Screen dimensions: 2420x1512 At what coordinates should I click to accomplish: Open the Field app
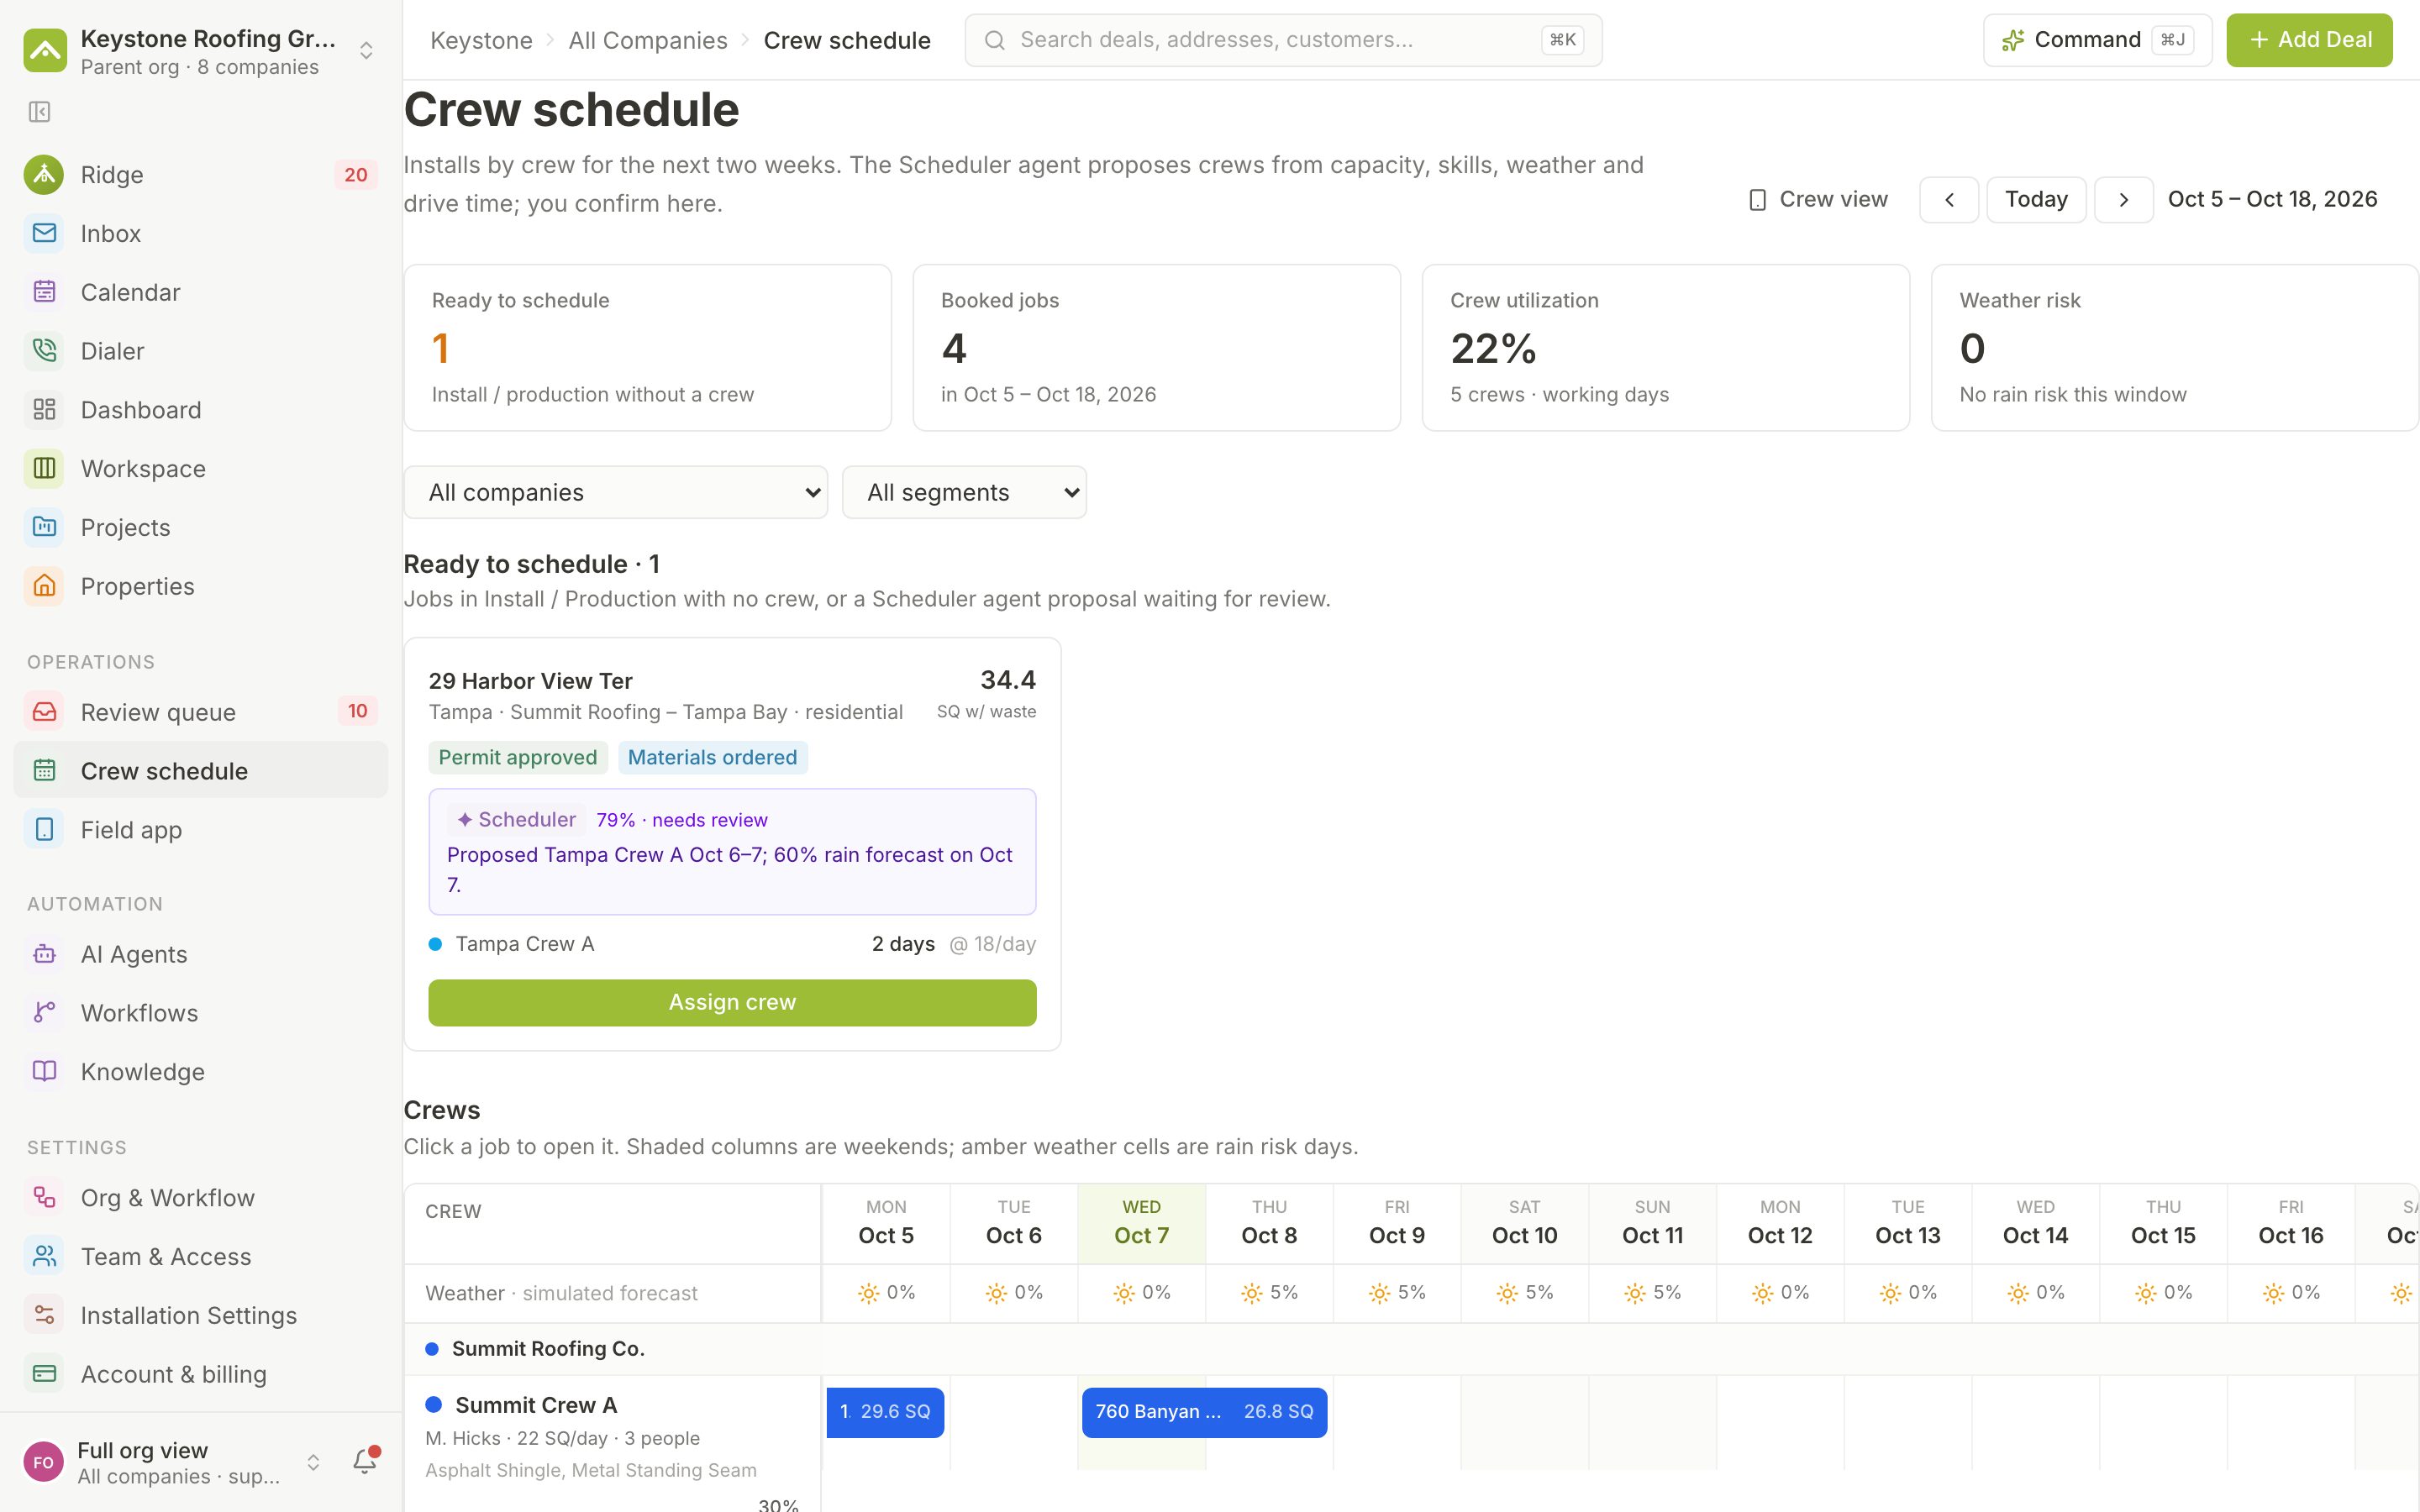coord(200,830)
